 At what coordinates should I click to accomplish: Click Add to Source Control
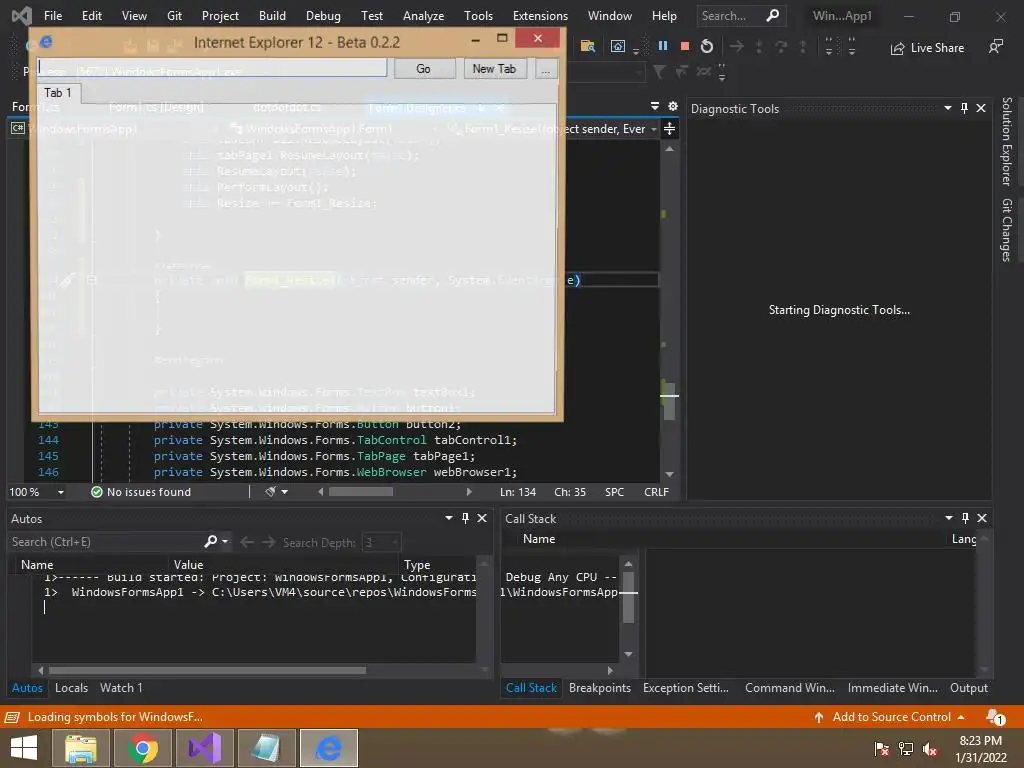pos(891,717)
